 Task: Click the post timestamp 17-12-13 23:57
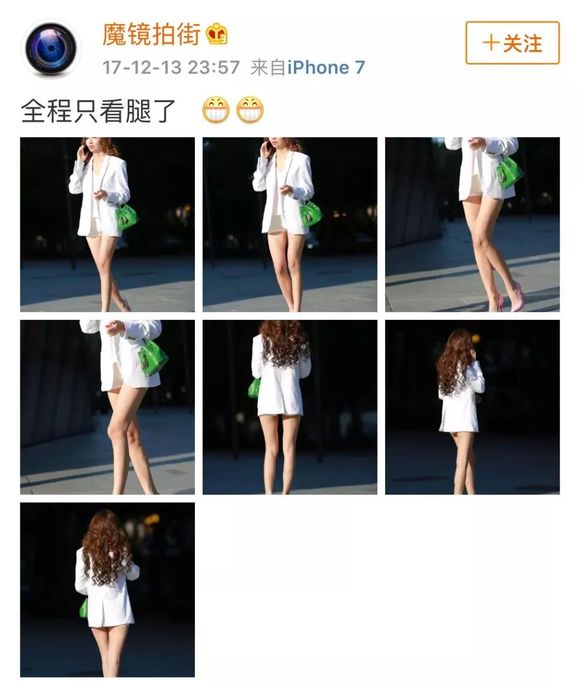171,67
